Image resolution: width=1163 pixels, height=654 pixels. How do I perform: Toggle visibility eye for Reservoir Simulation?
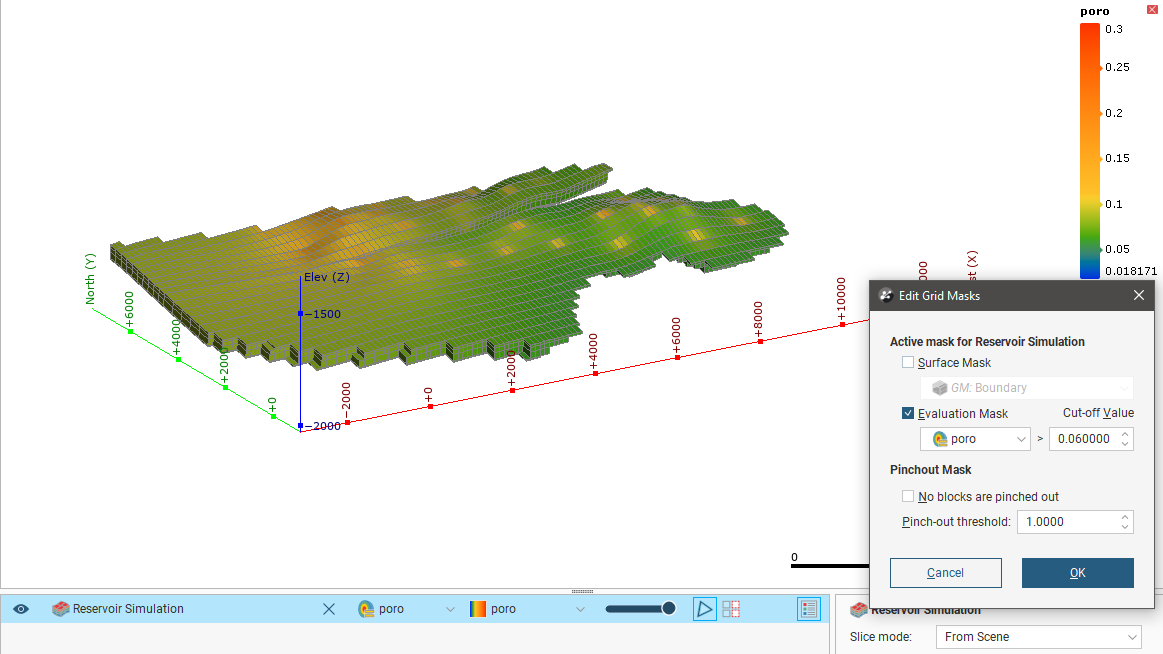[x=21, y=609]
